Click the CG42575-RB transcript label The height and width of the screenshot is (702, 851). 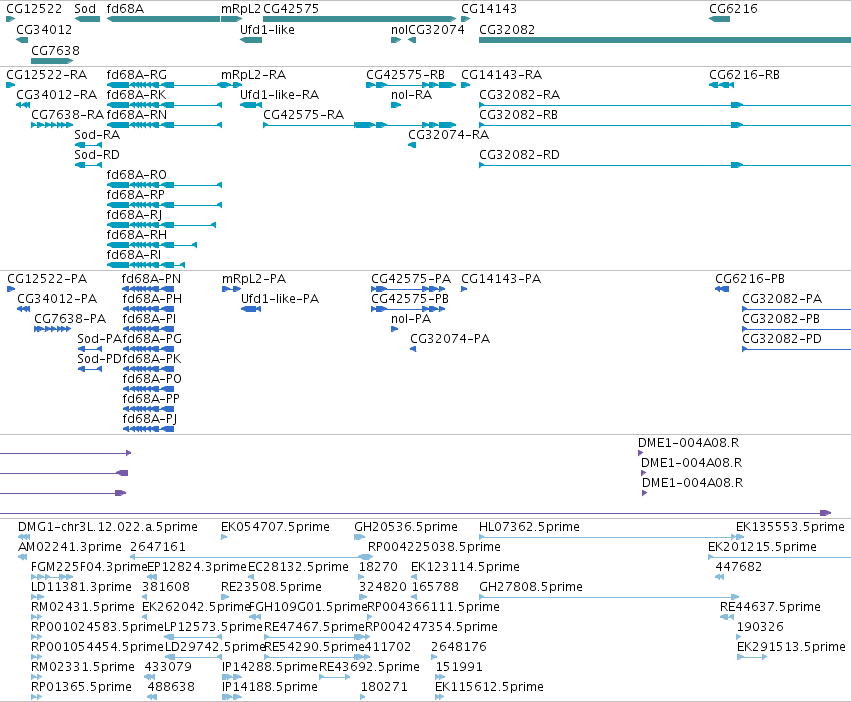pos(405,74)
